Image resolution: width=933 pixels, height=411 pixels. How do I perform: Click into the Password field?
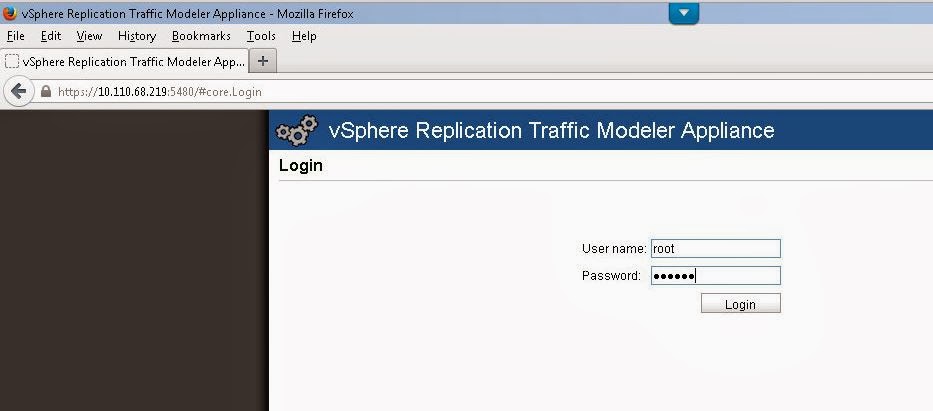click(x=715, y=276)
